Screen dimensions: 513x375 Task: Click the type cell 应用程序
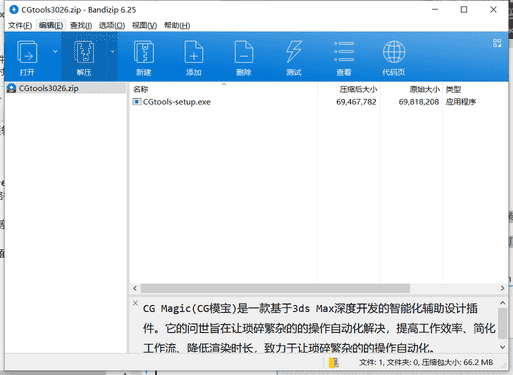(x=461, y=102)
